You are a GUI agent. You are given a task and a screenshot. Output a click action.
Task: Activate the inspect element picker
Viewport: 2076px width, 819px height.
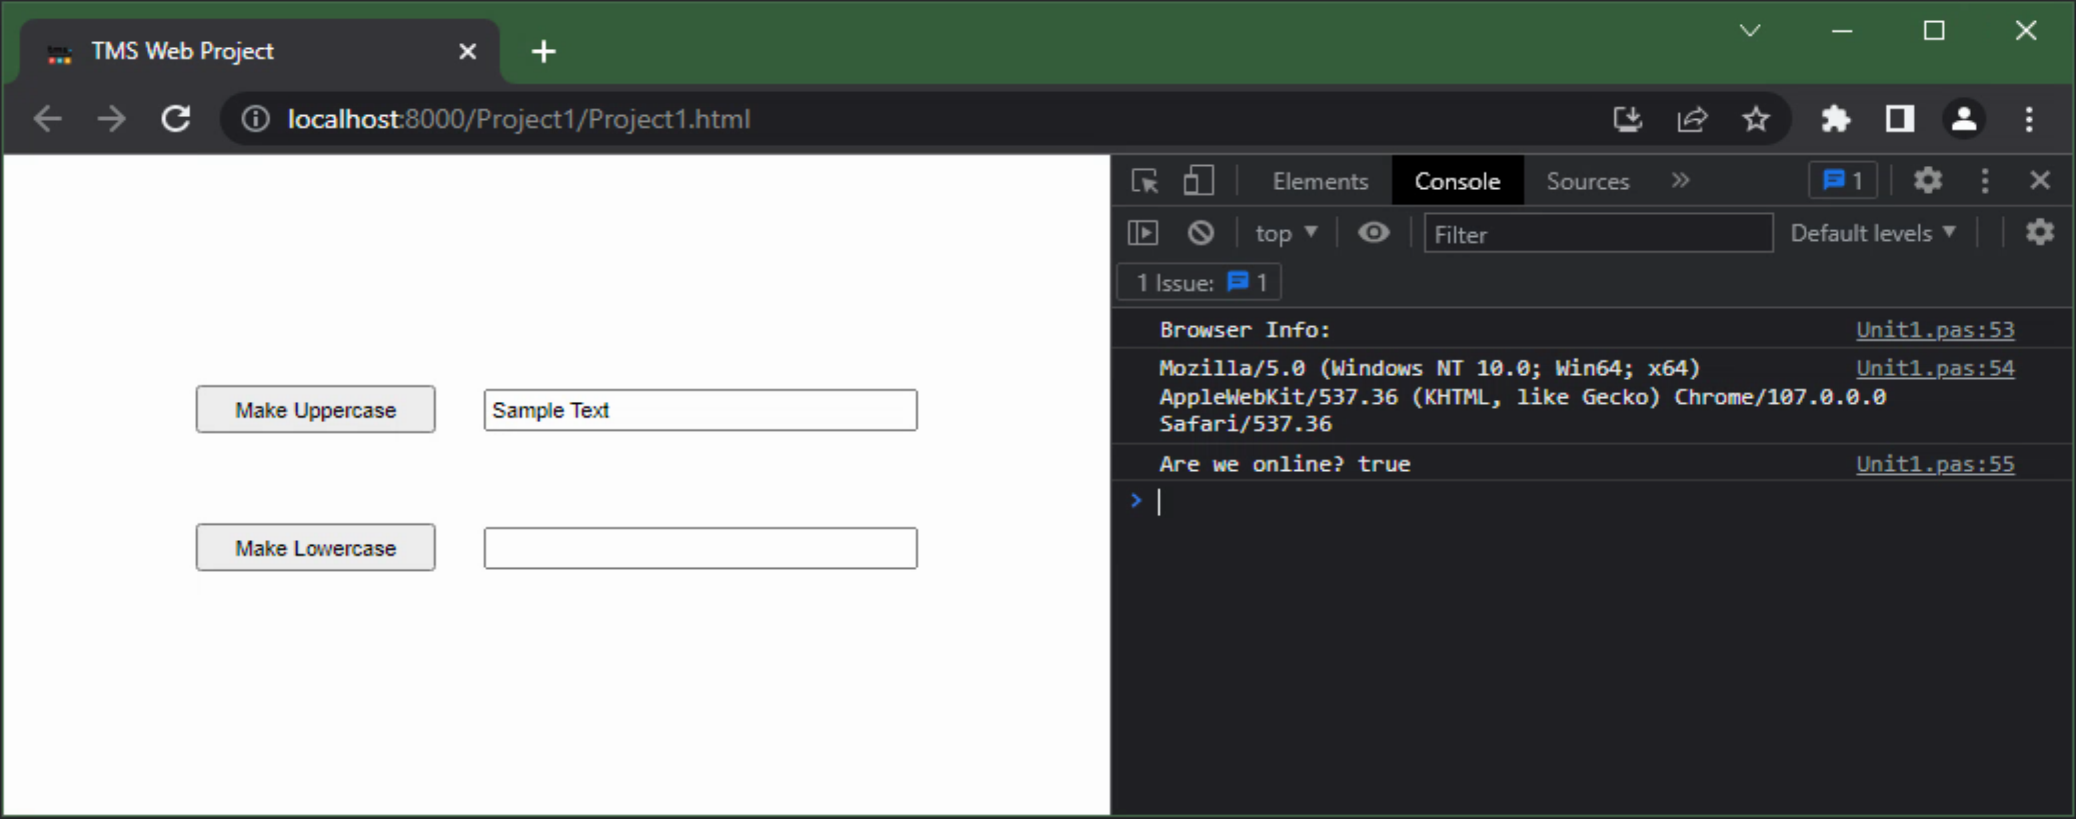(1145, 181)
